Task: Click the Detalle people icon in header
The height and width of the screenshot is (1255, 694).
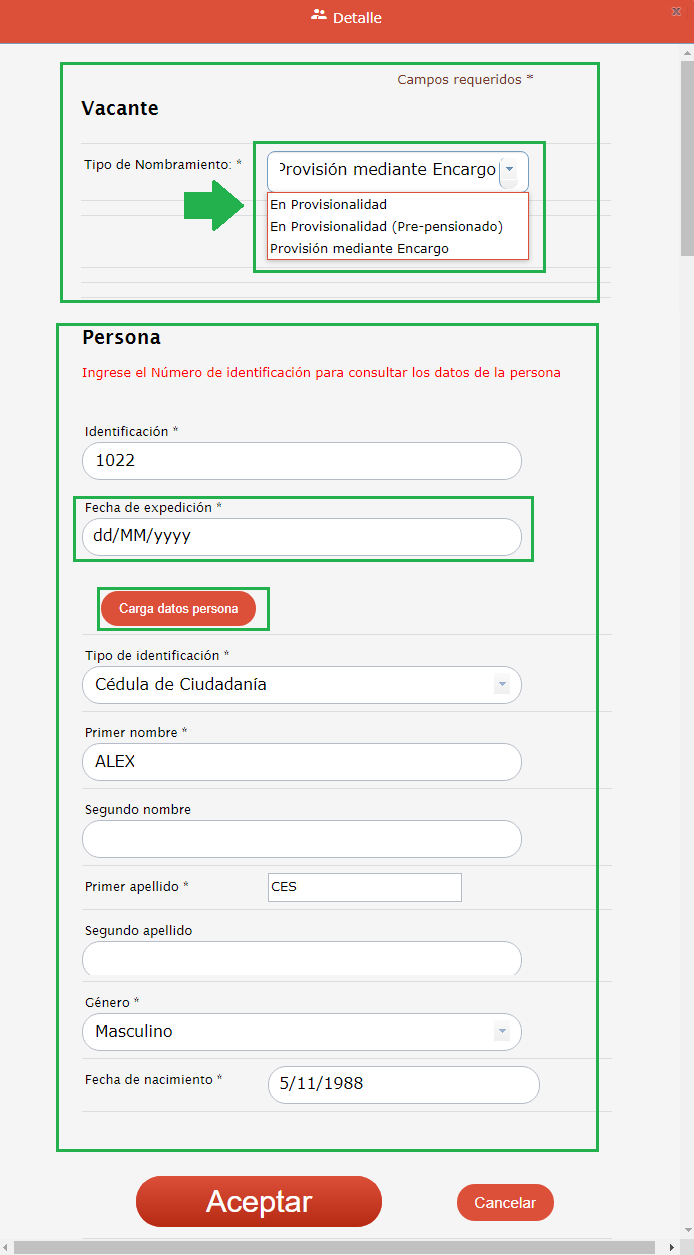Action: tap(319, 16)
